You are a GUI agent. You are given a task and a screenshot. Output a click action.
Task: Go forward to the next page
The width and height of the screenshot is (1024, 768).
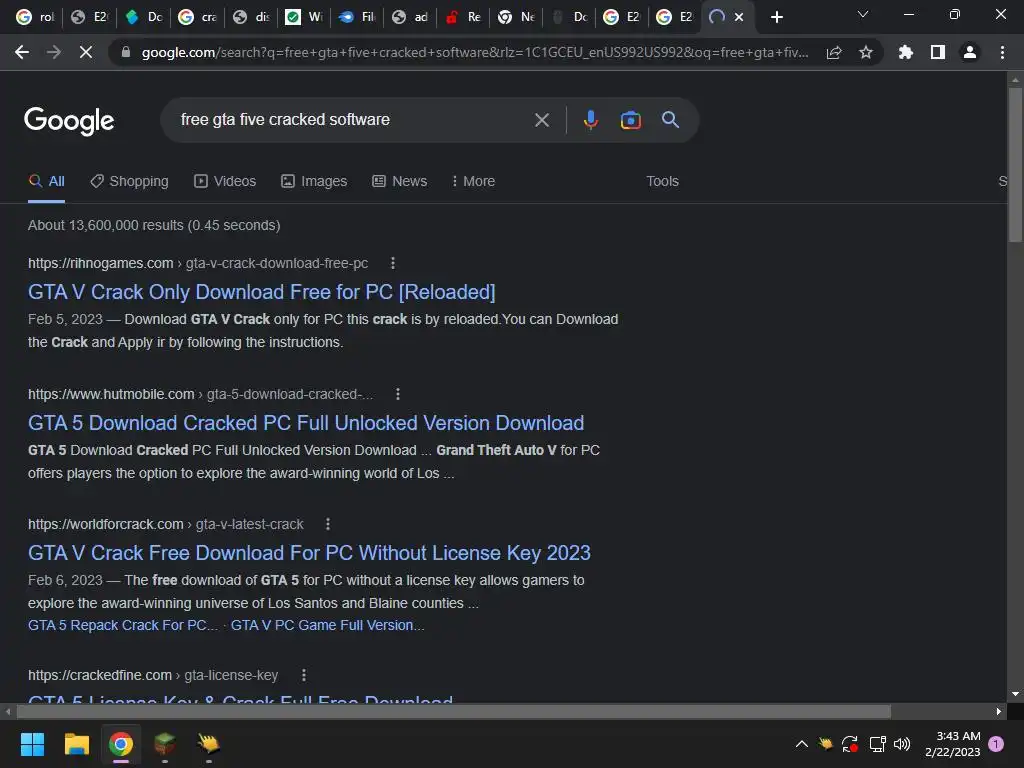[x=54, y=52]
